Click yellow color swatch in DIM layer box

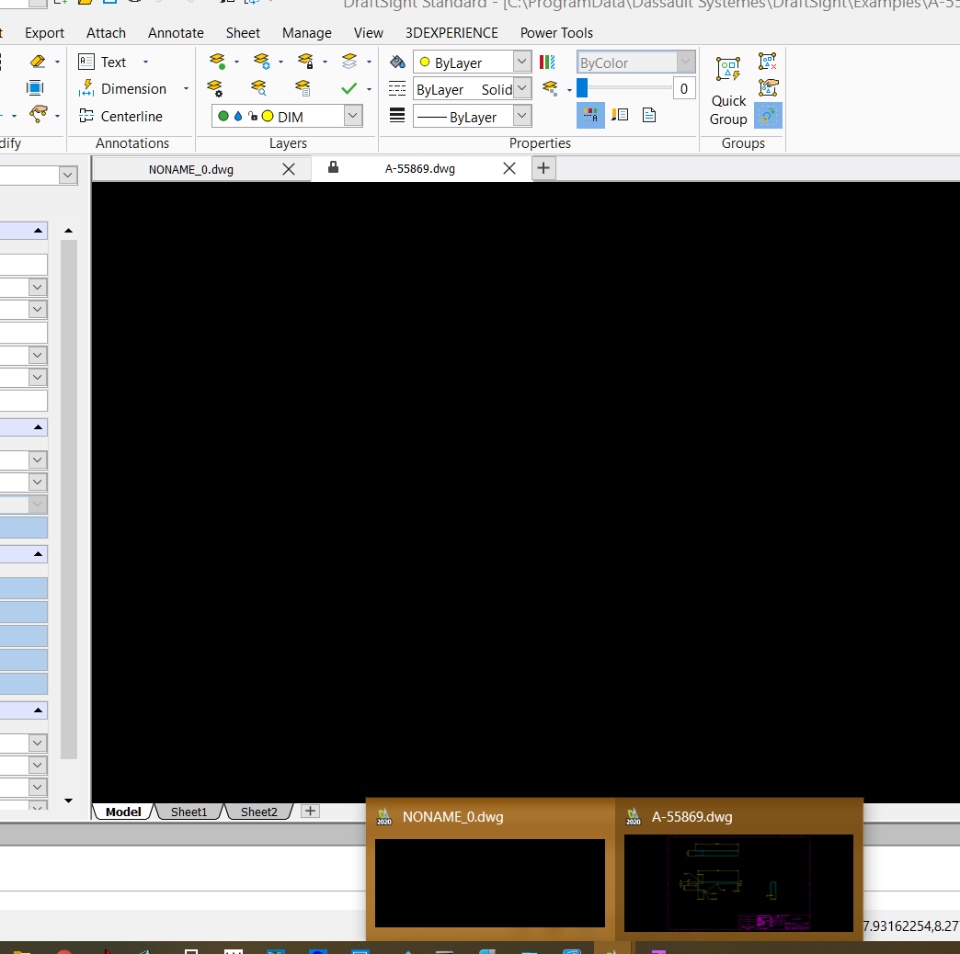tap(268, 116)
